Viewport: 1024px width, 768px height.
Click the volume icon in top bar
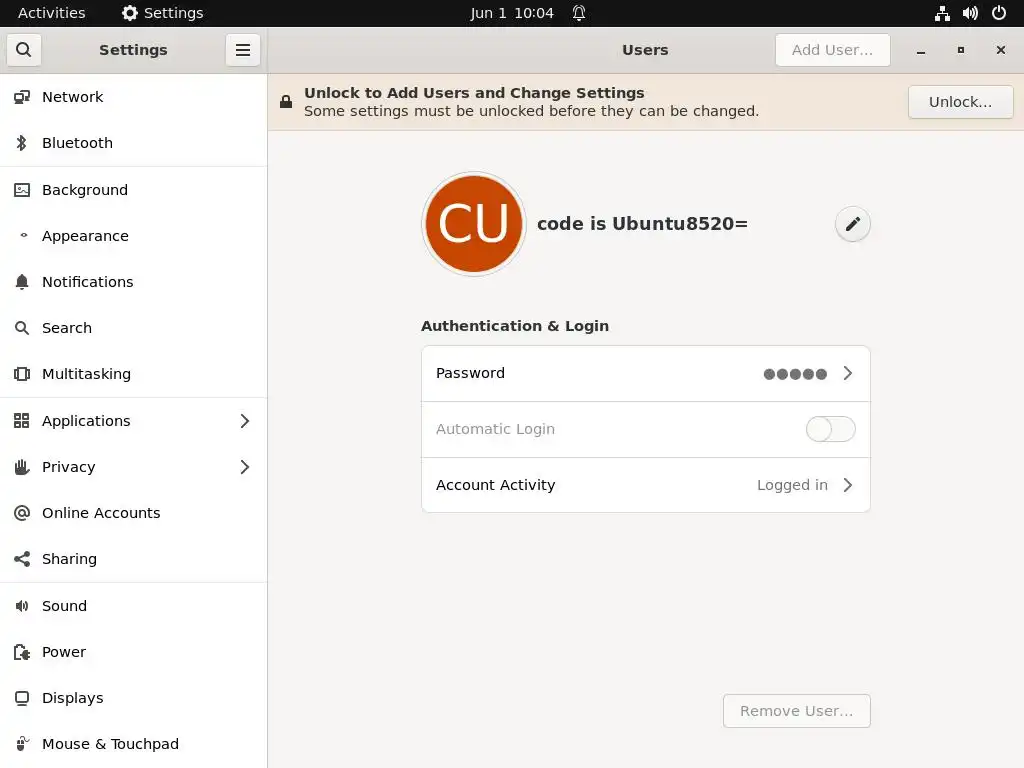point(970,13)
